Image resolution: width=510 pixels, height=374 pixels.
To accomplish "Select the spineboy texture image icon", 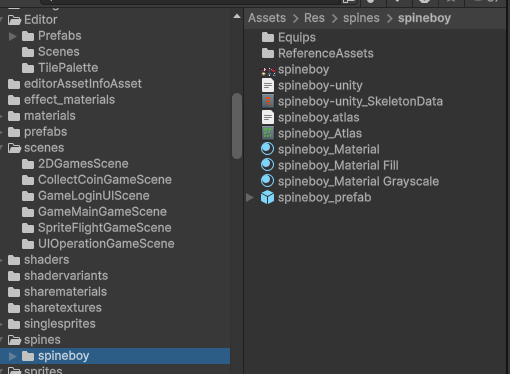I will coord(268,70).
